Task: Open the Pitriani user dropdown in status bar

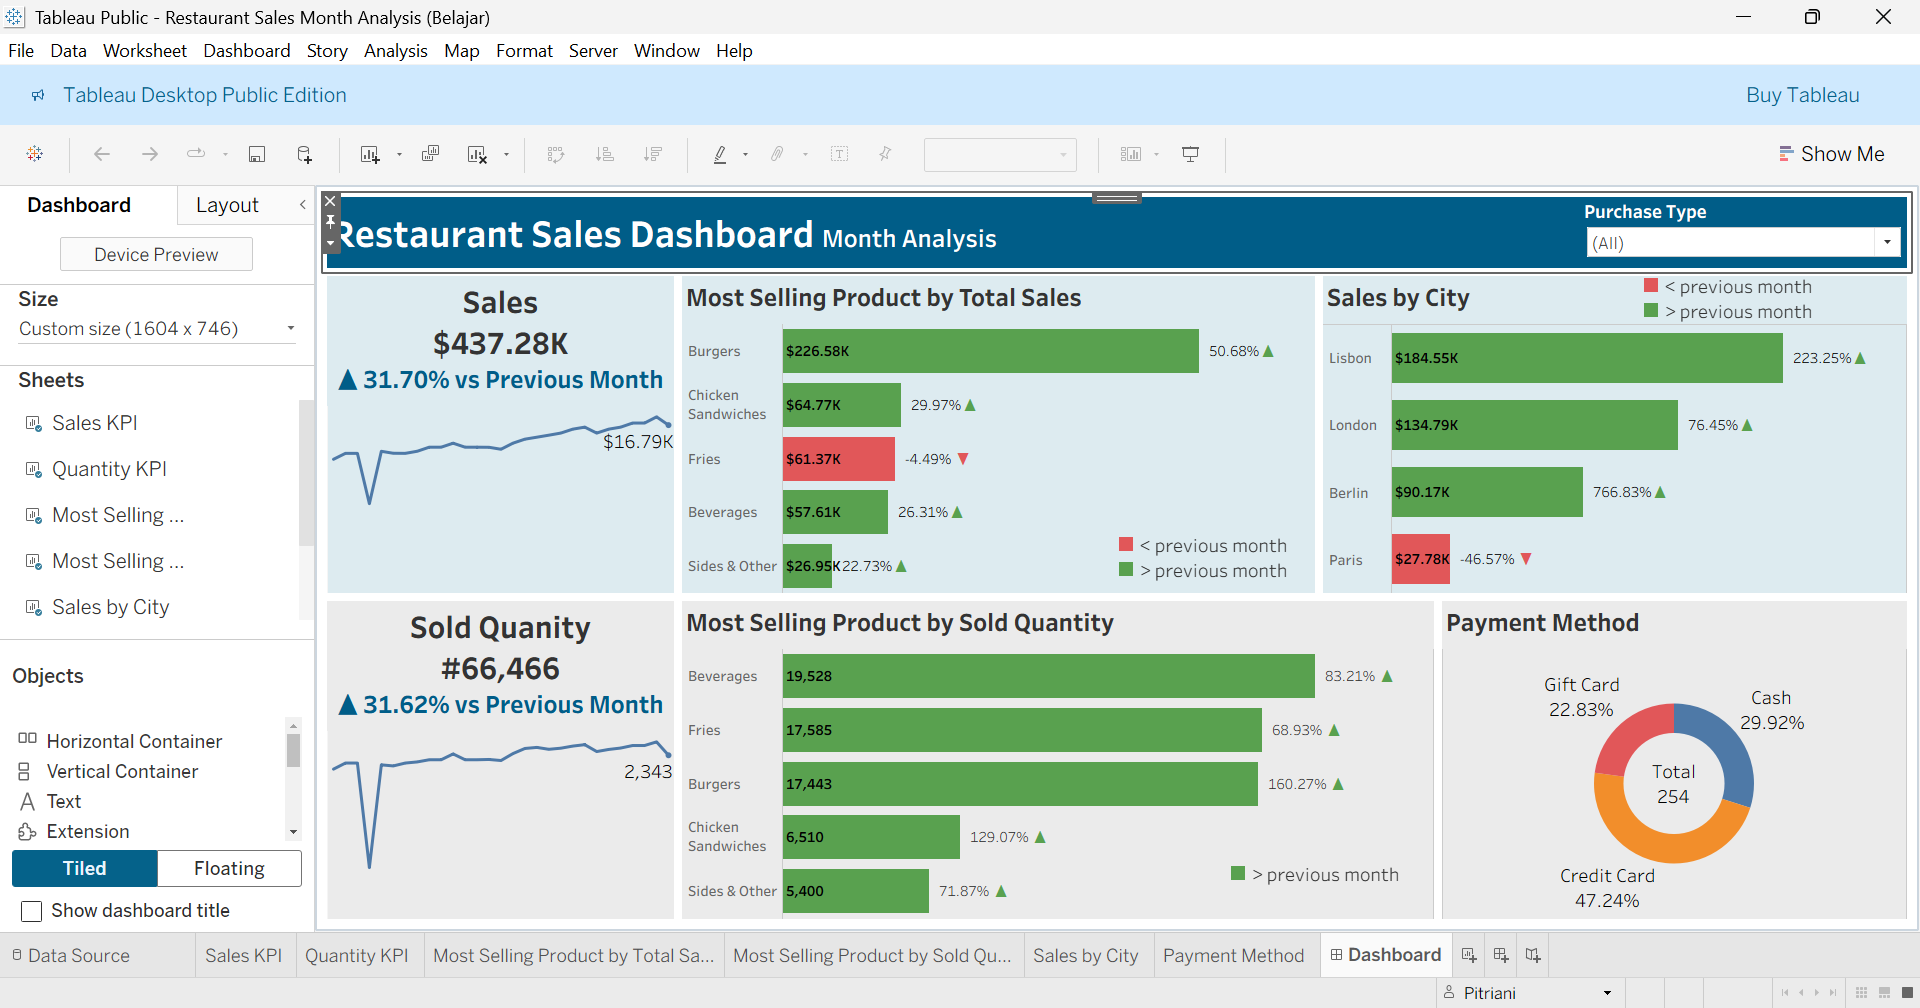Action: point(1607,993)
